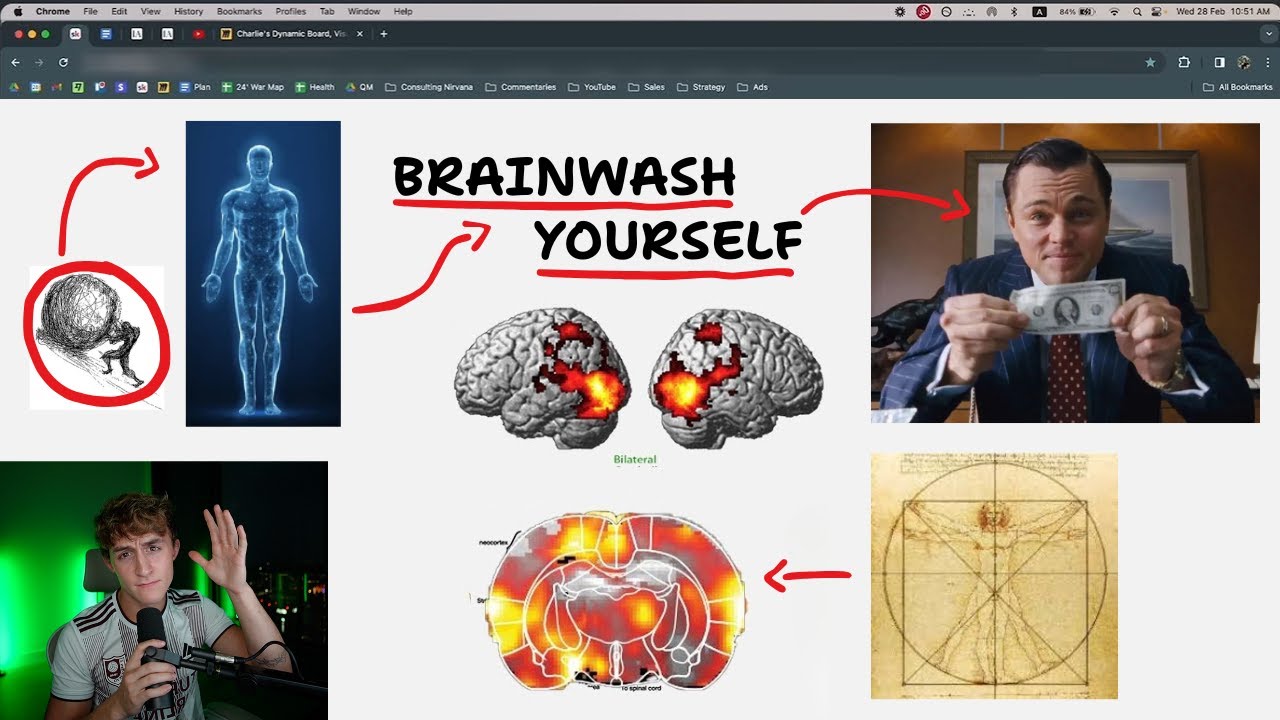Open Spotlight search magnifier icon

[x=1137, y=11]
